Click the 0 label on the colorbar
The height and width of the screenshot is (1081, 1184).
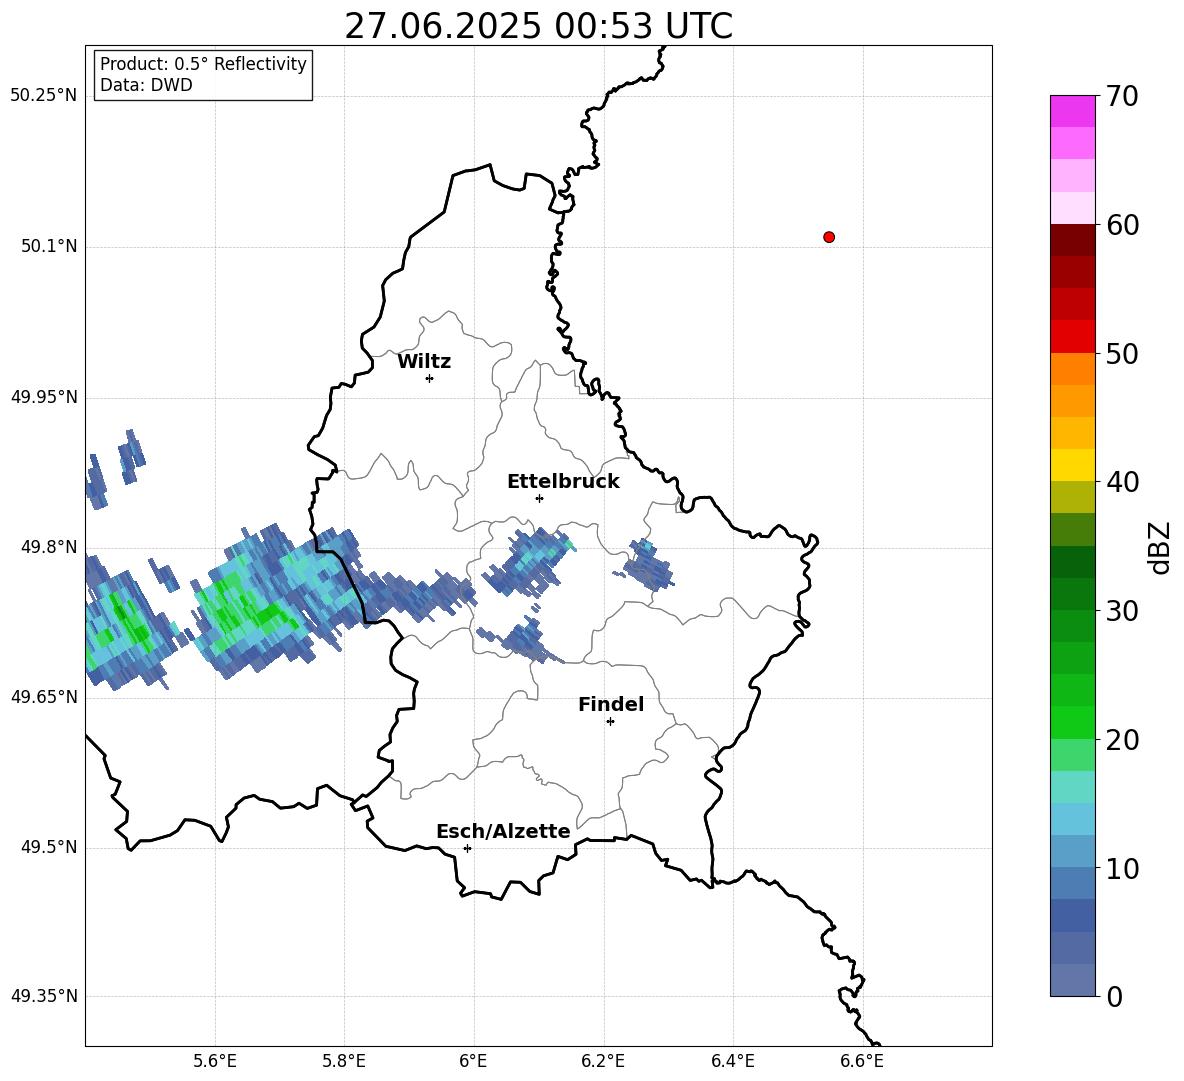tap(1114, 997)
